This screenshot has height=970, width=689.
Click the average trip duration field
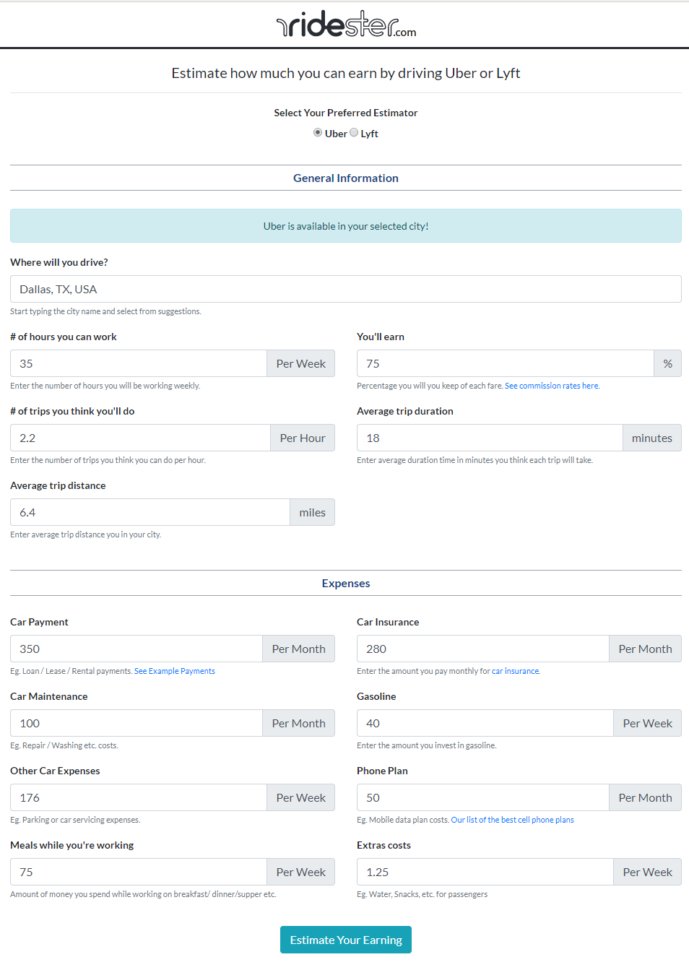tap(490, 437)
